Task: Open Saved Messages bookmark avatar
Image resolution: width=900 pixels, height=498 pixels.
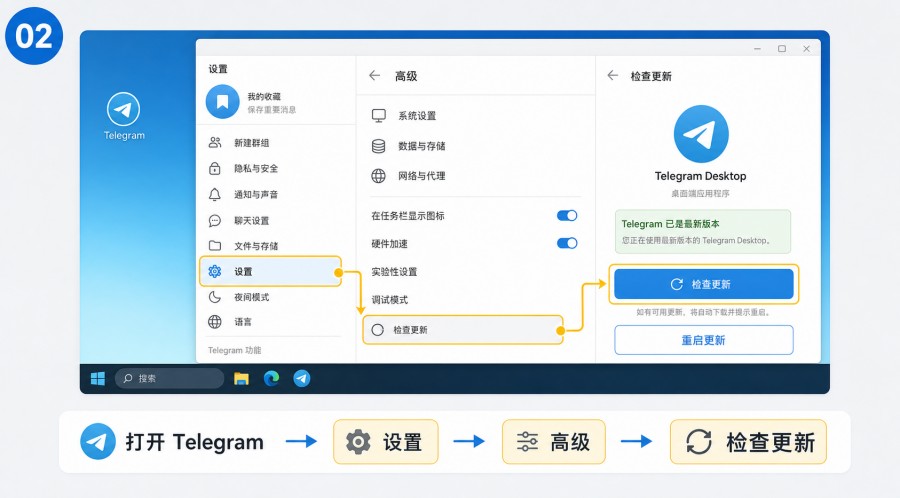Action: pos(222,102)
